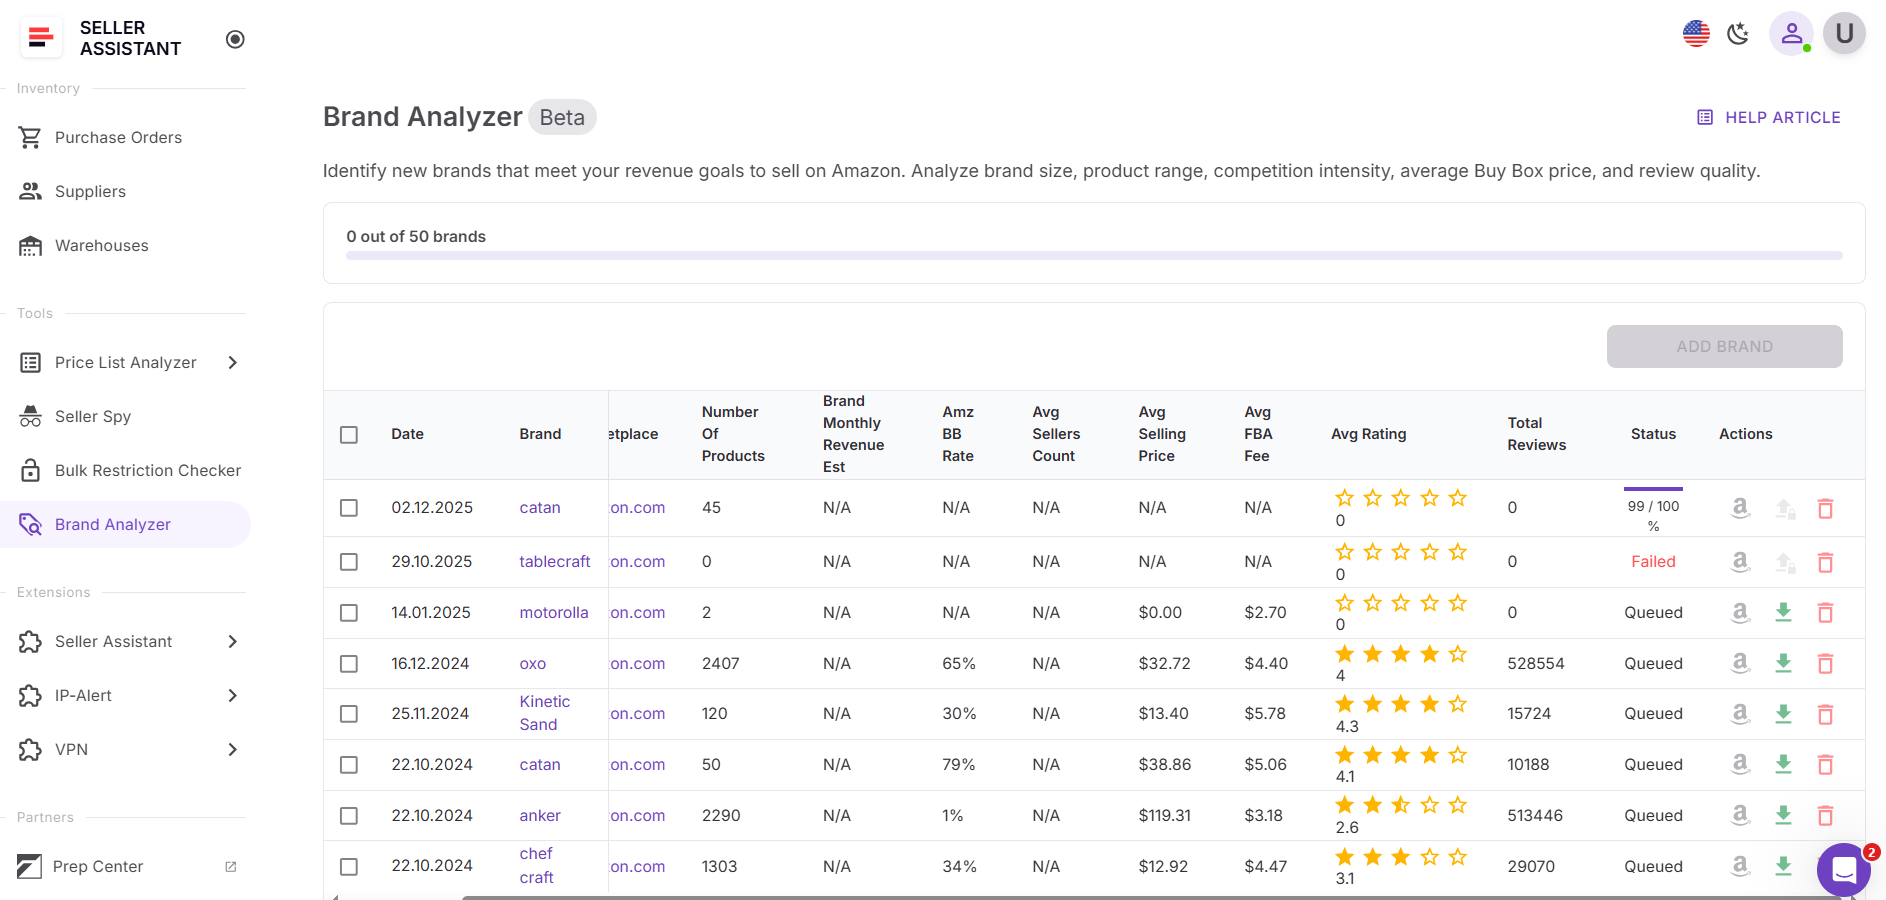The image size is (1886, 900).
Task: Sort by Avg Rating column header
Action: coord(1368,434)
